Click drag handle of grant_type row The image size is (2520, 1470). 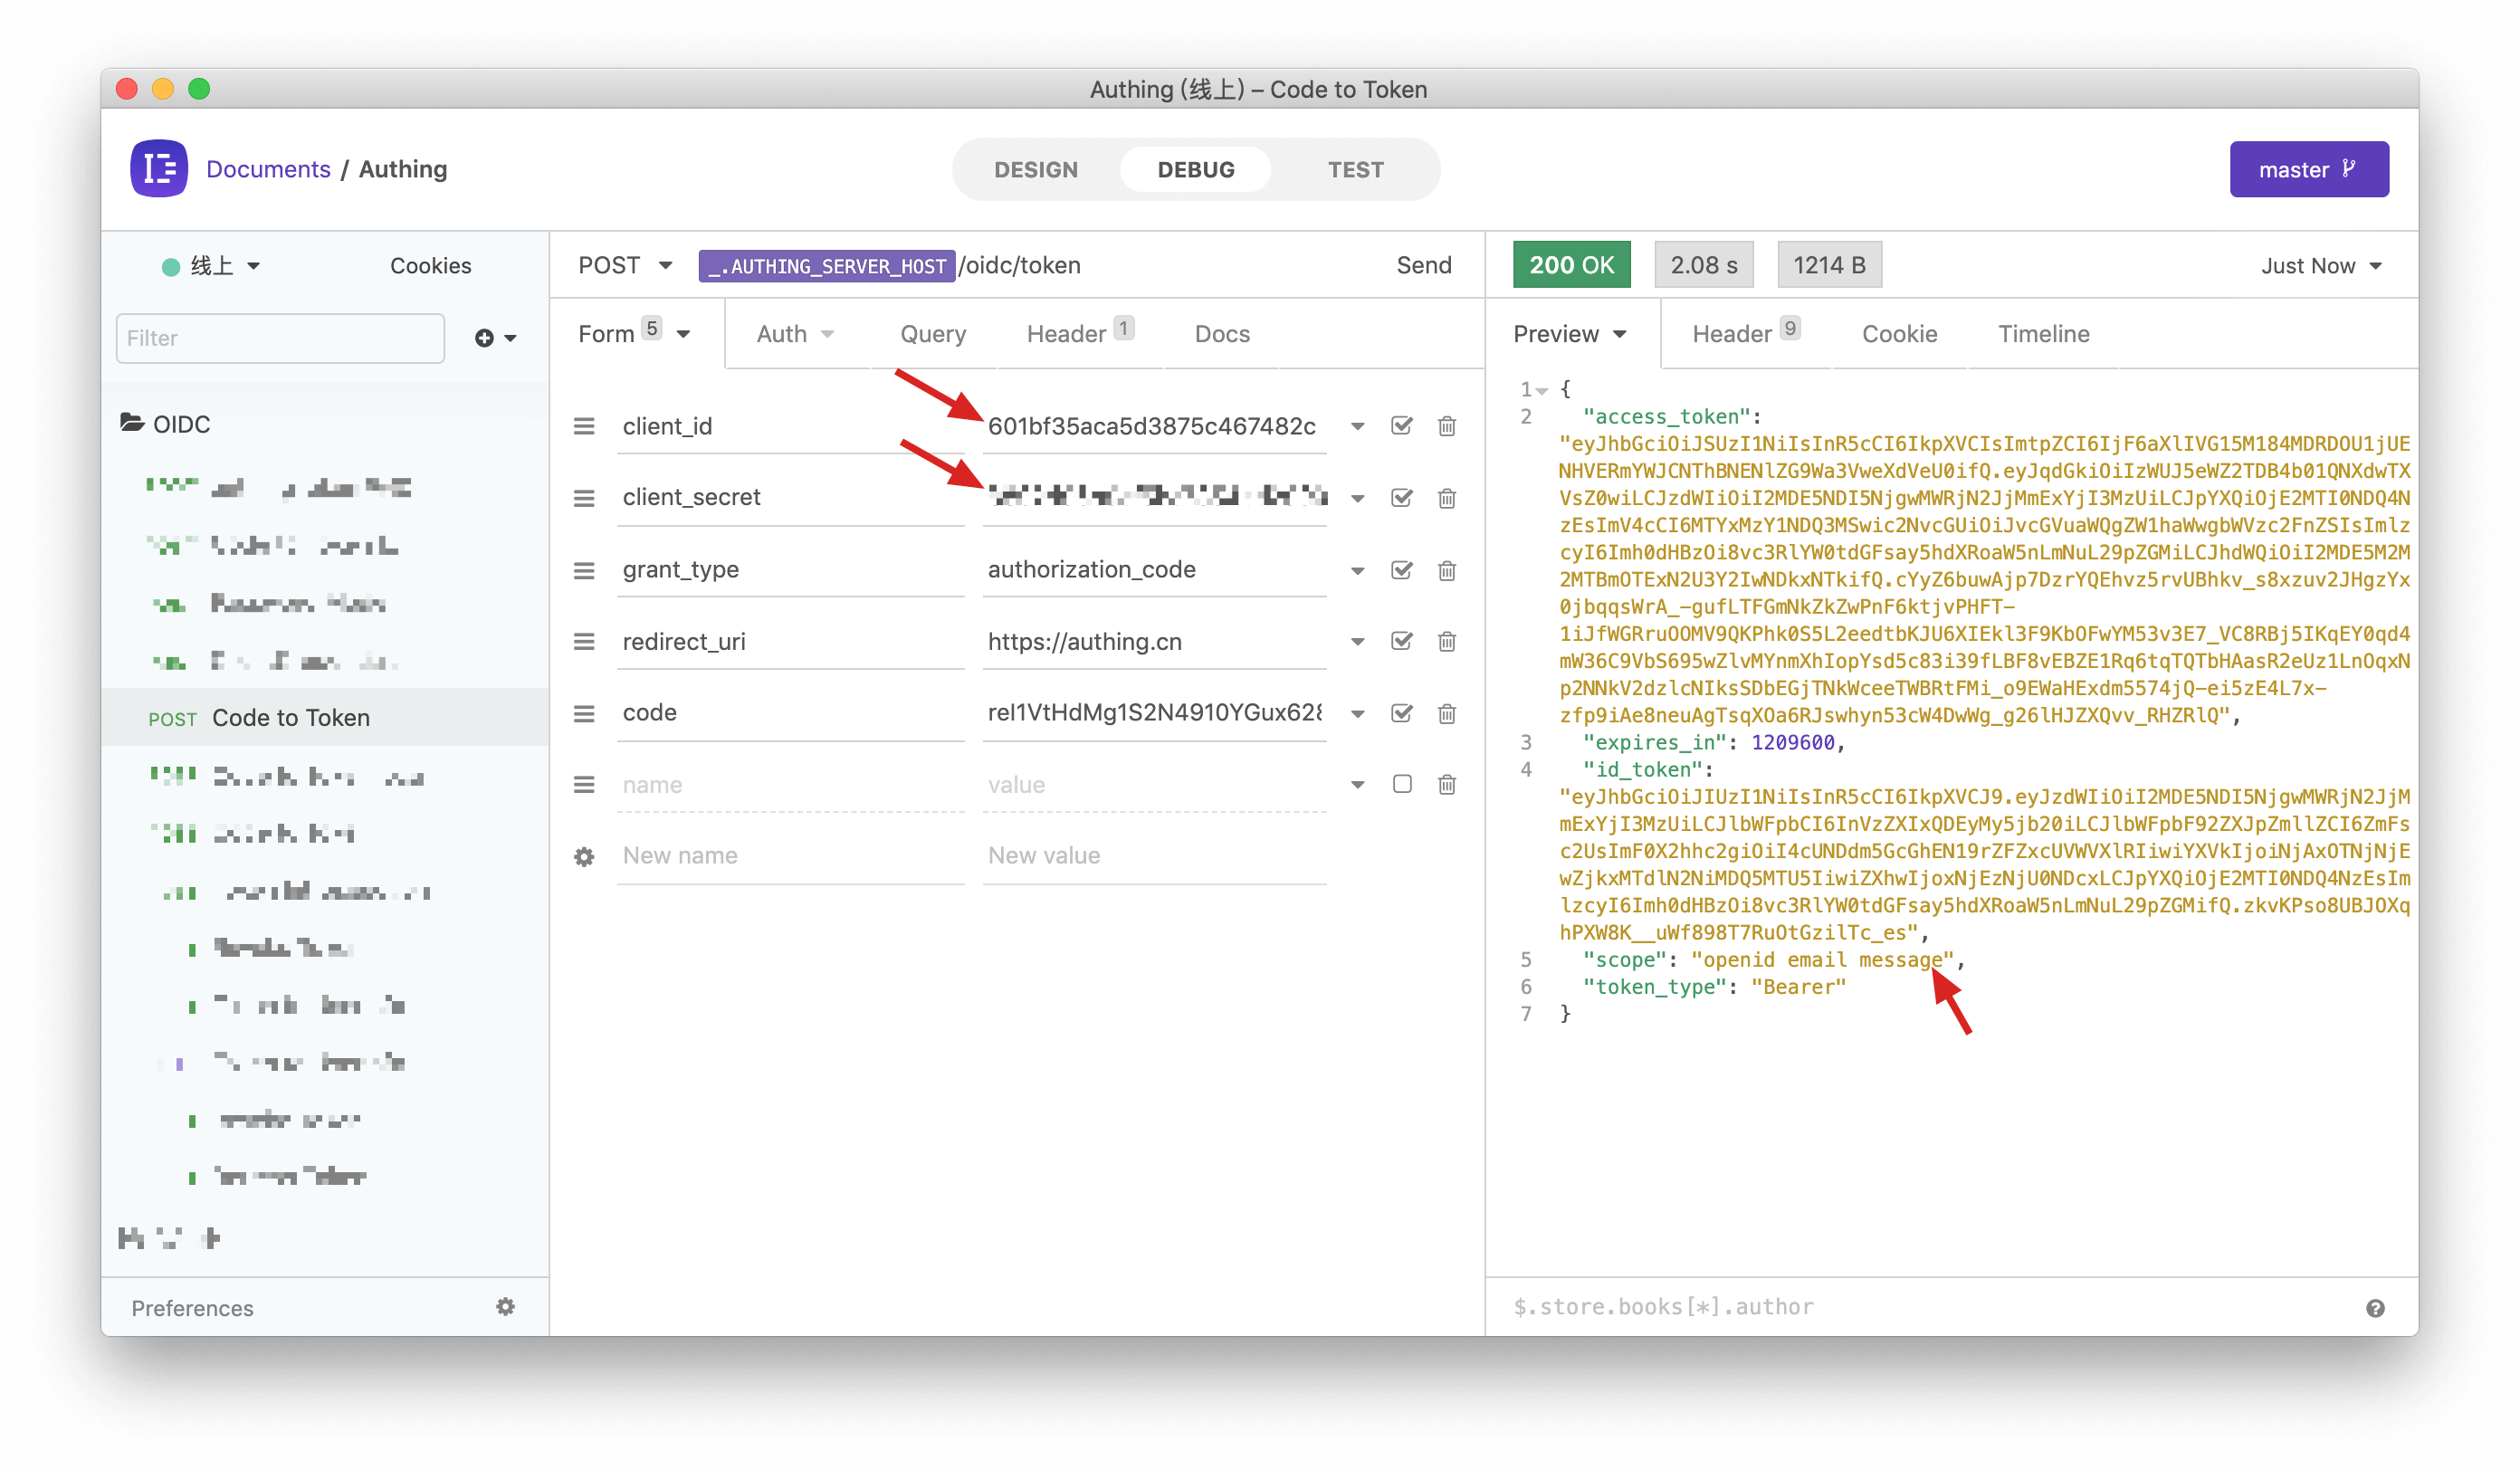tap(584, 570)
